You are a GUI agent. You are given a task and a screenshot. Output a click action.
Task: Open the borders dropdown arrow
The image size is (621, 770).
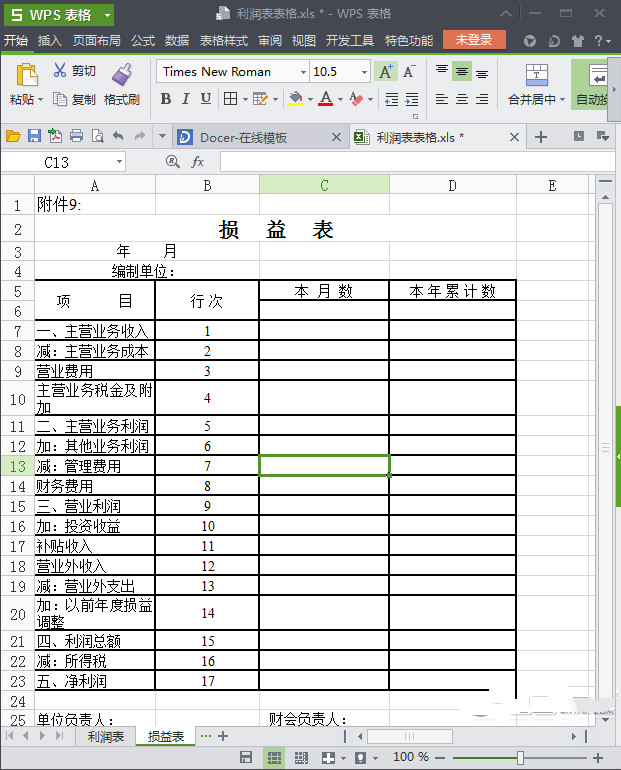(x=245, y=100)
